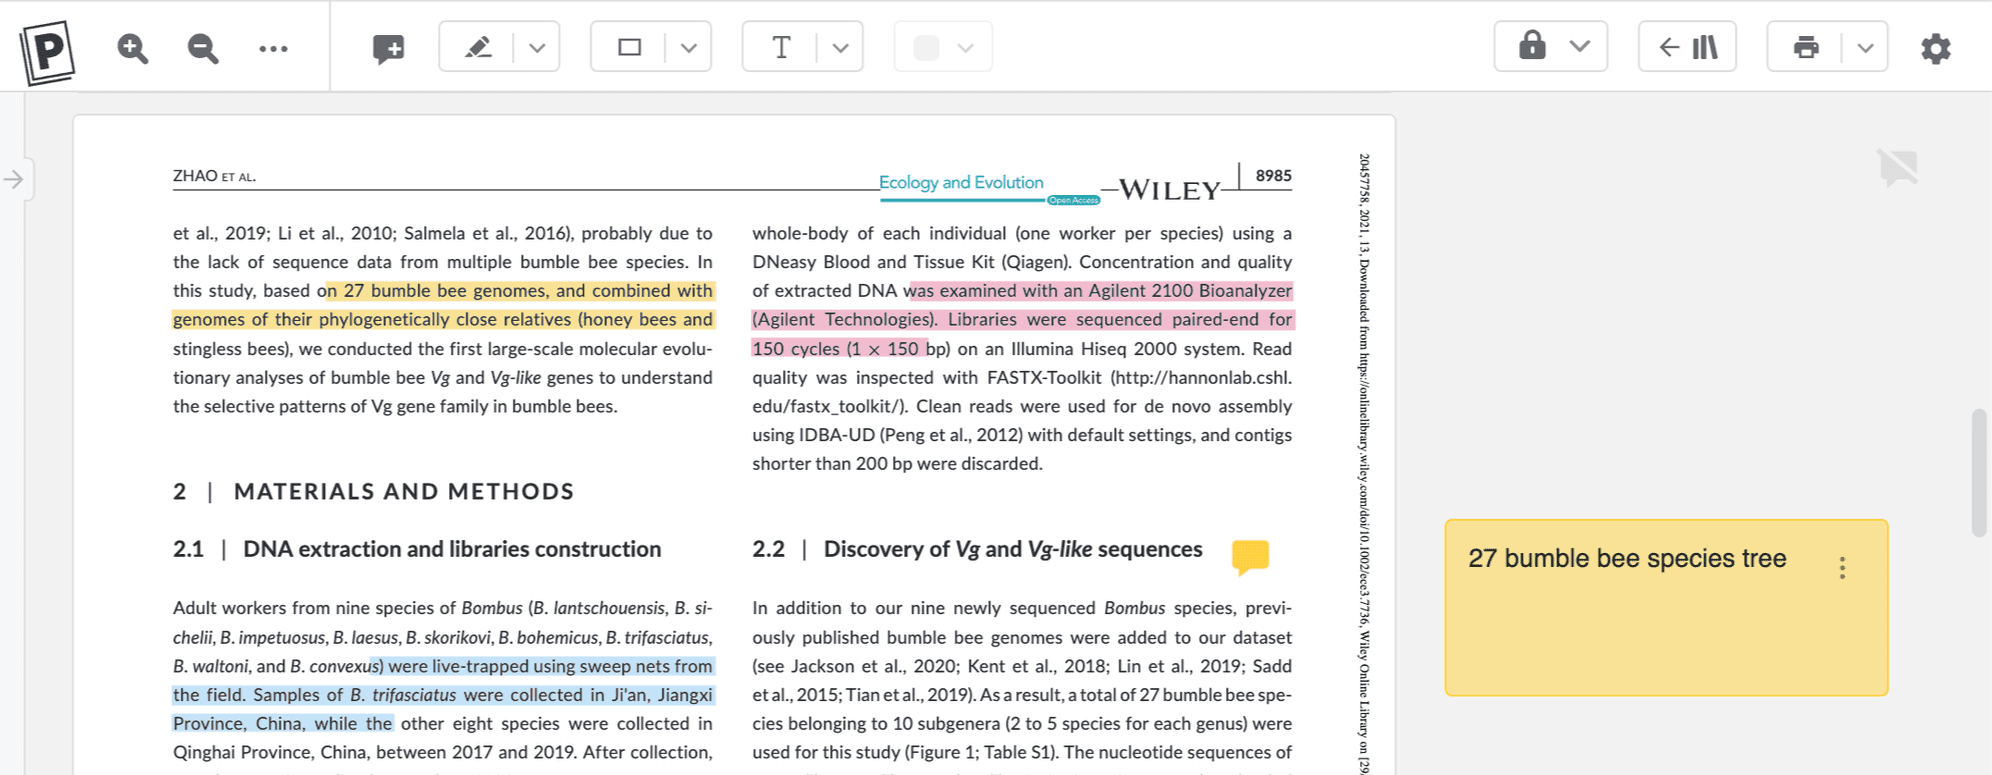Zoom in on the document
The height and width of the screenshot is (775, 1992).
(132, 48)
